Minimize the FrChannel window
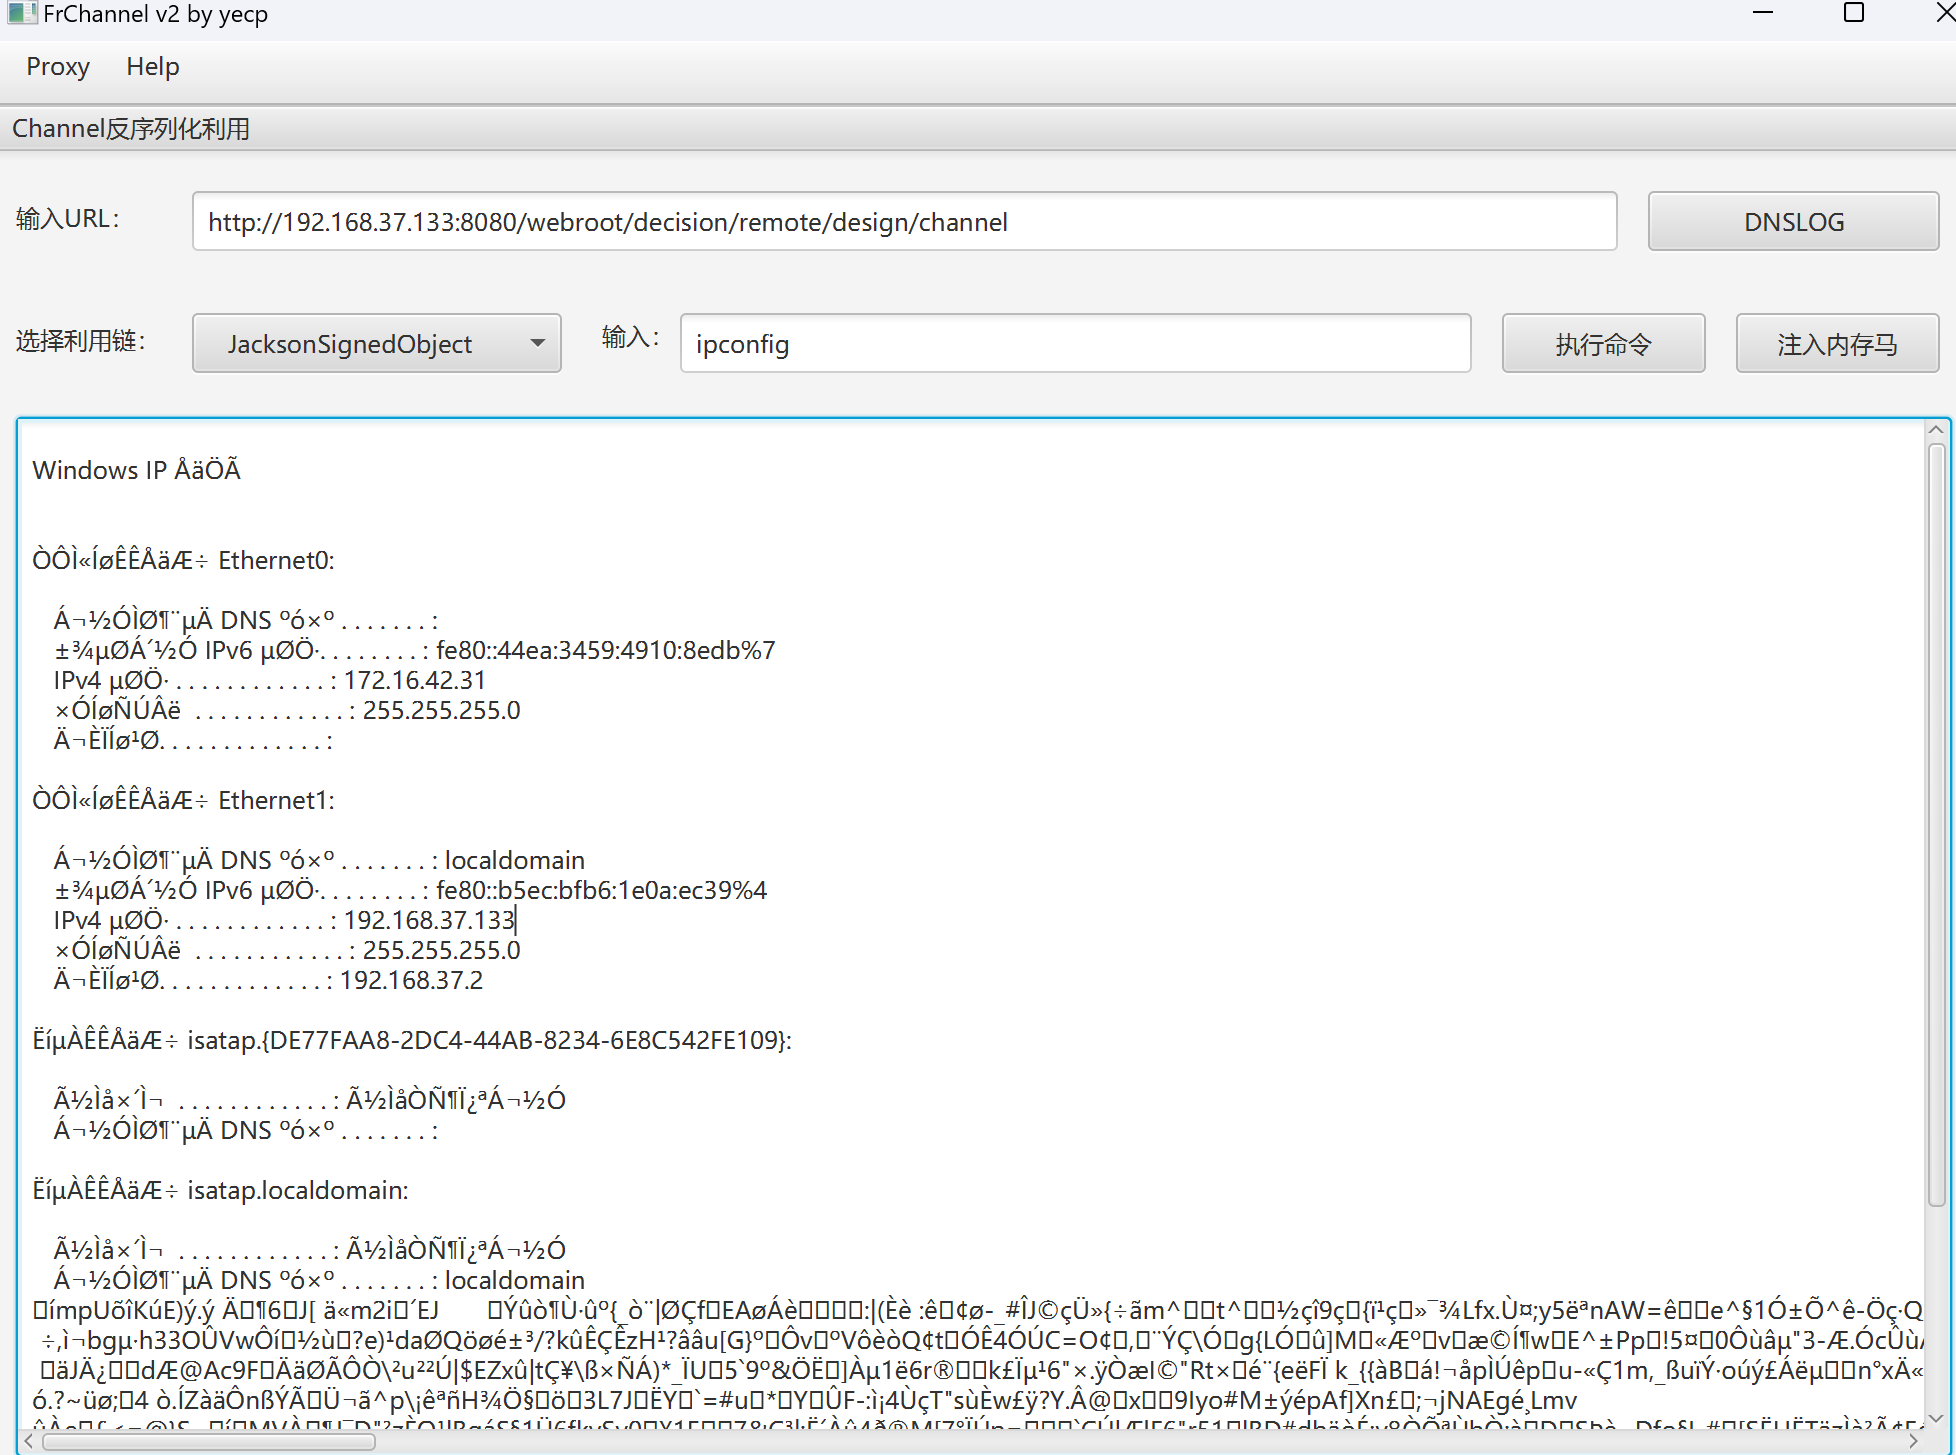The image size is (1956, 1455). coord(1763,13)
